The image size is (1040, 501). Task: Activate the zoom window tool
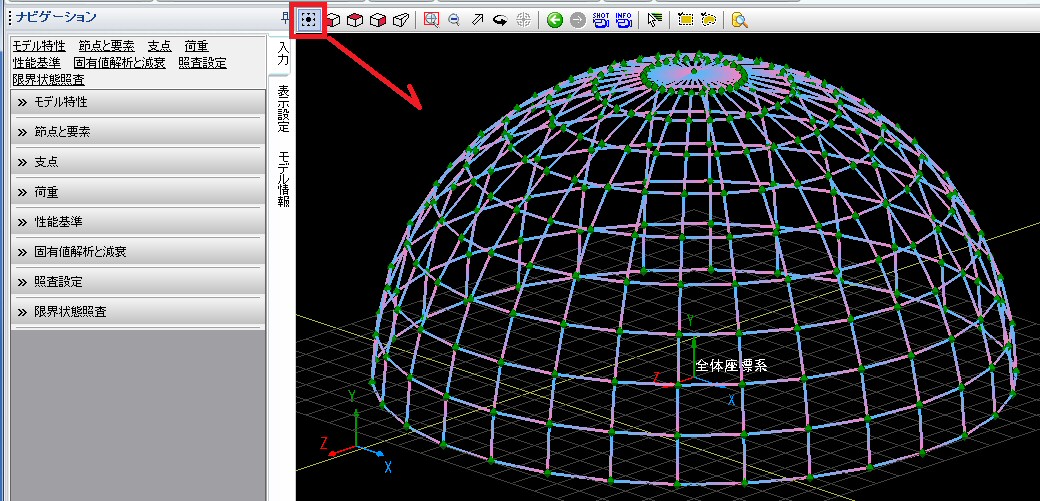click(x=431, y=21)
